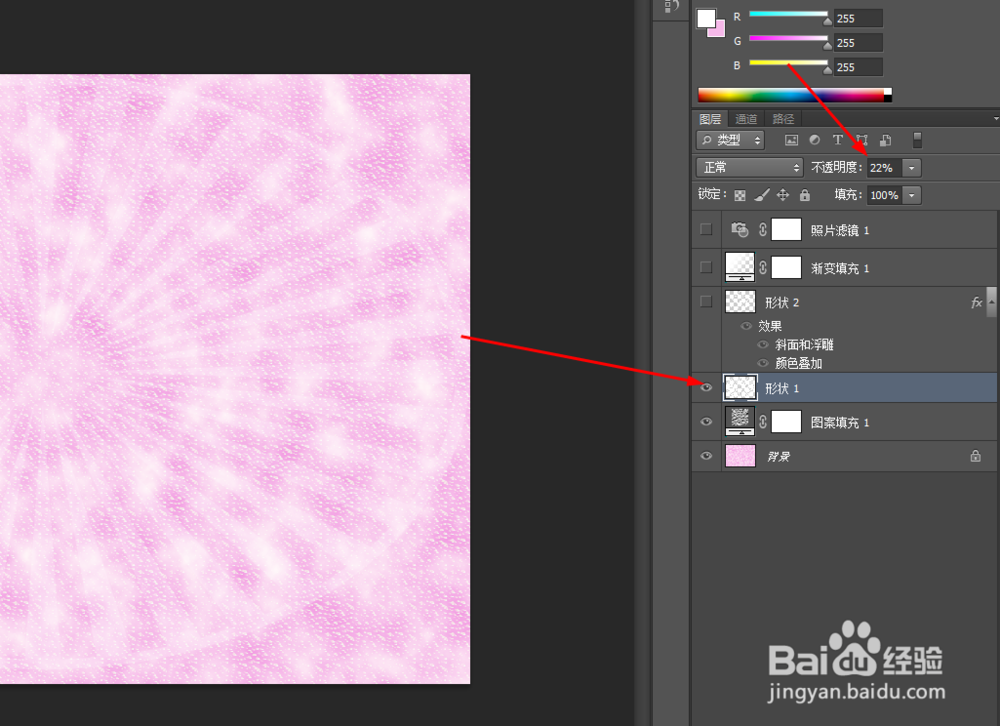The width and height of the screenshot is (1000, 726).
Task: Click the B value input field
Action: [858, 67]
